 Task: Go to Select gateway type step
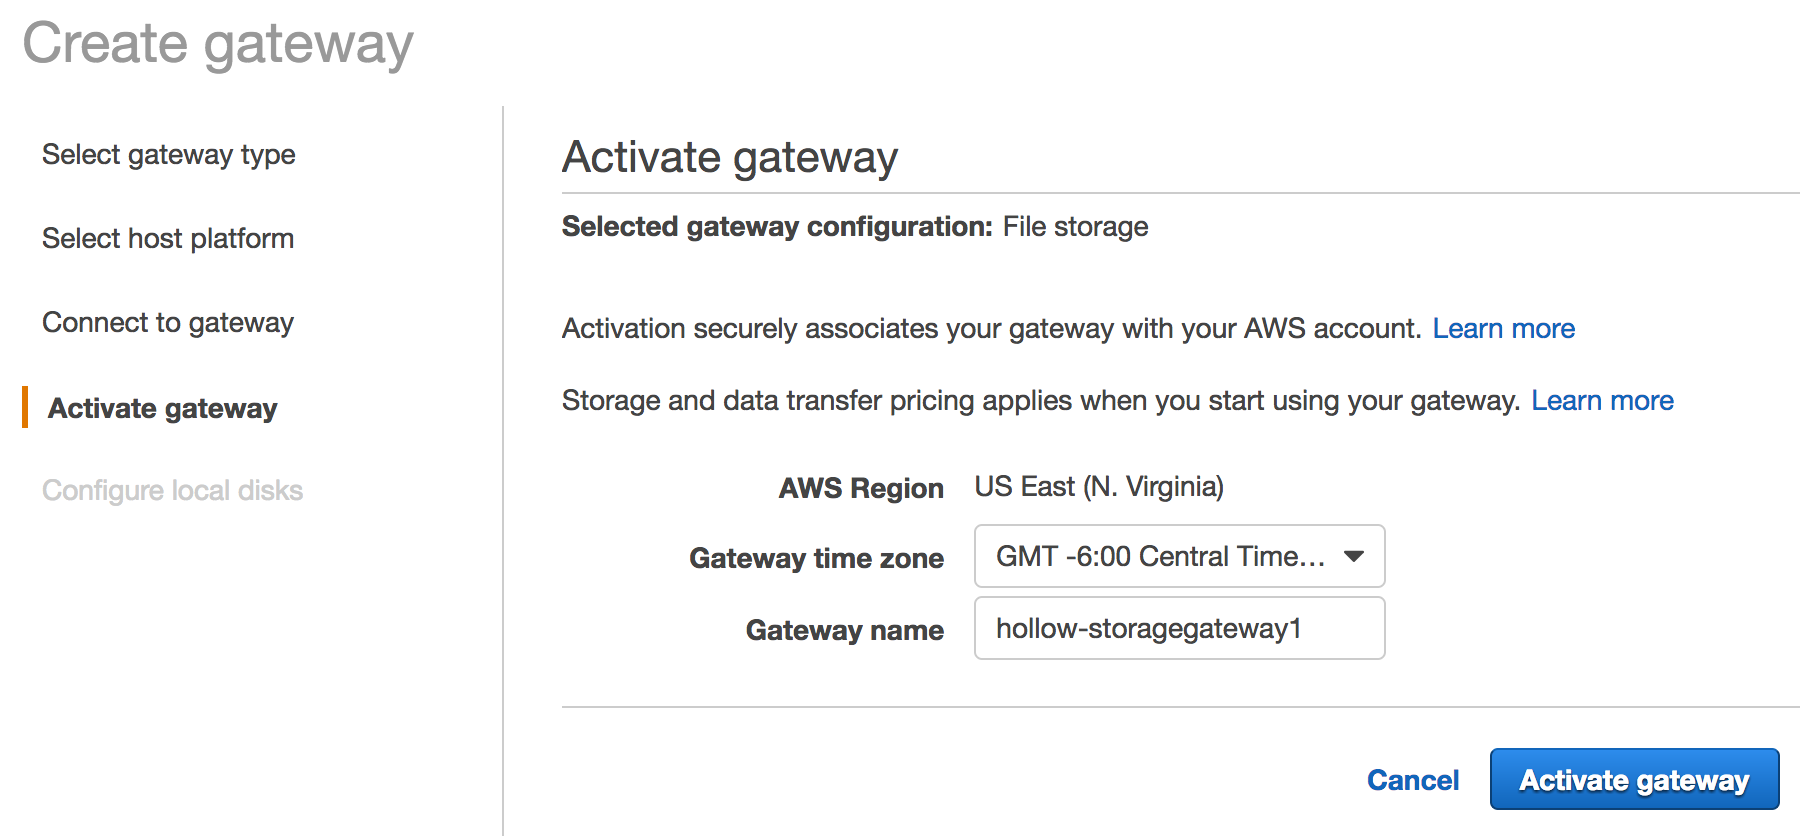tap(169, 155)
